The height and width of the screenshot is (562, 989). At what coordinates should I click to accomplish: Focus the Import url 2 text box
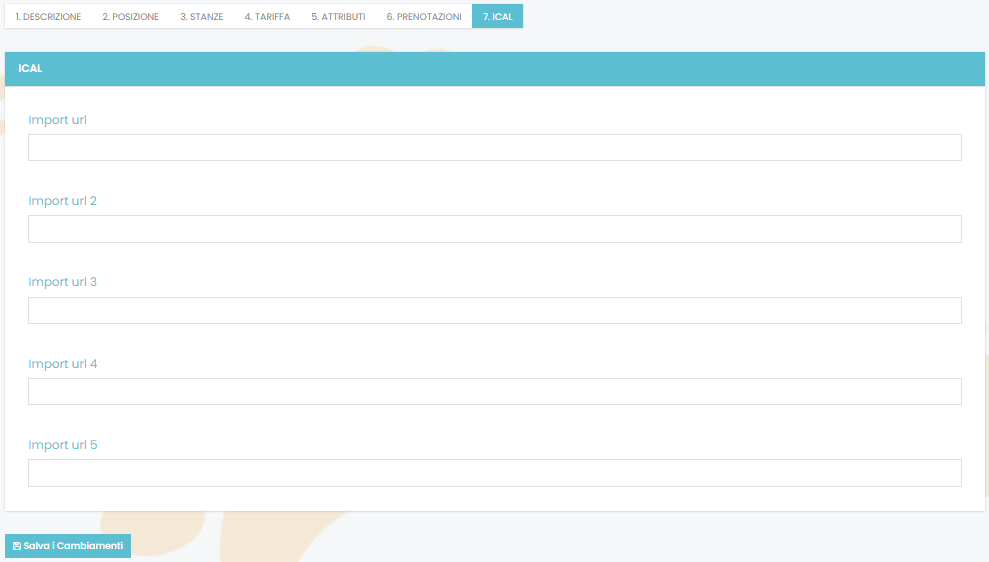494,229
